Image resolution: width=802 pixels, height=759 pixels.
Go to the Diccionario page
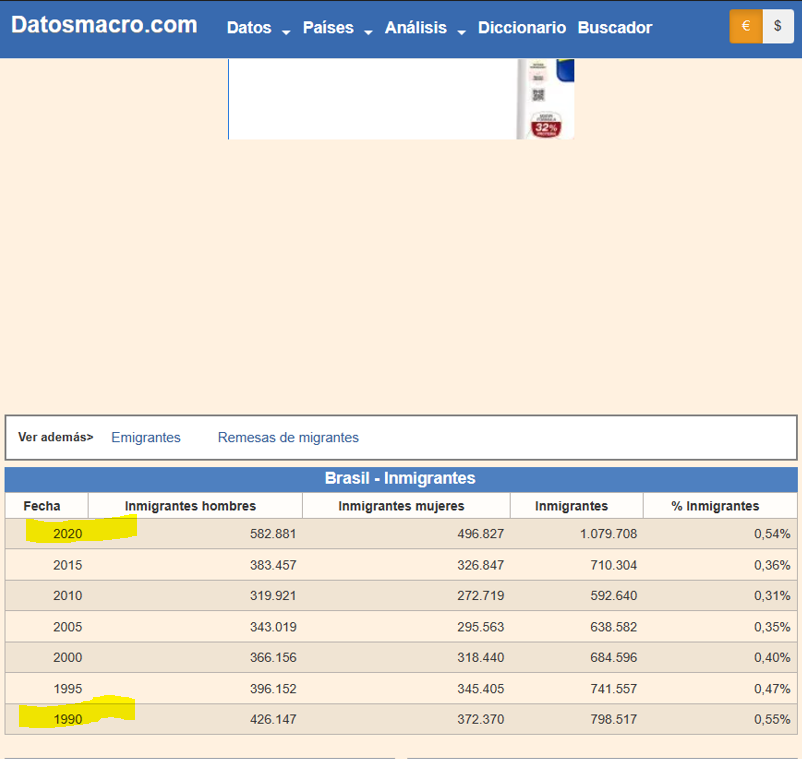(x=521, y=28)
